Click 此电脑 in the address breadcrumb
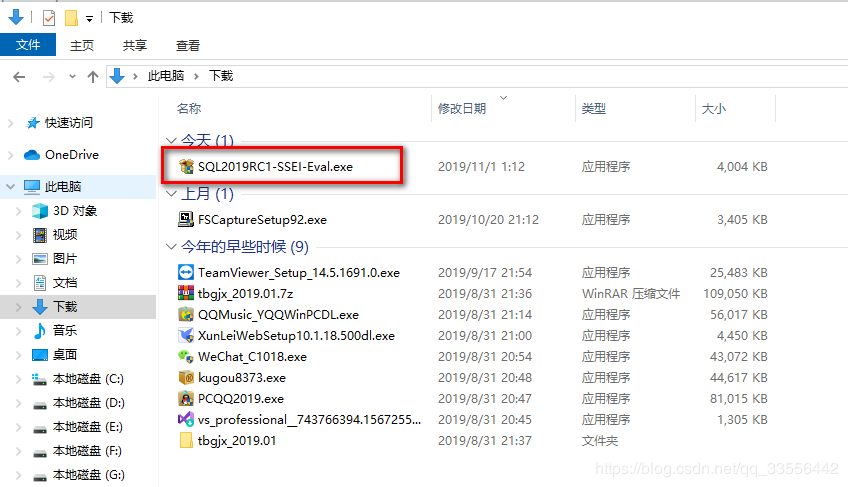The width and height of the screenshot is (848, 487). click(x=165, y=76)
